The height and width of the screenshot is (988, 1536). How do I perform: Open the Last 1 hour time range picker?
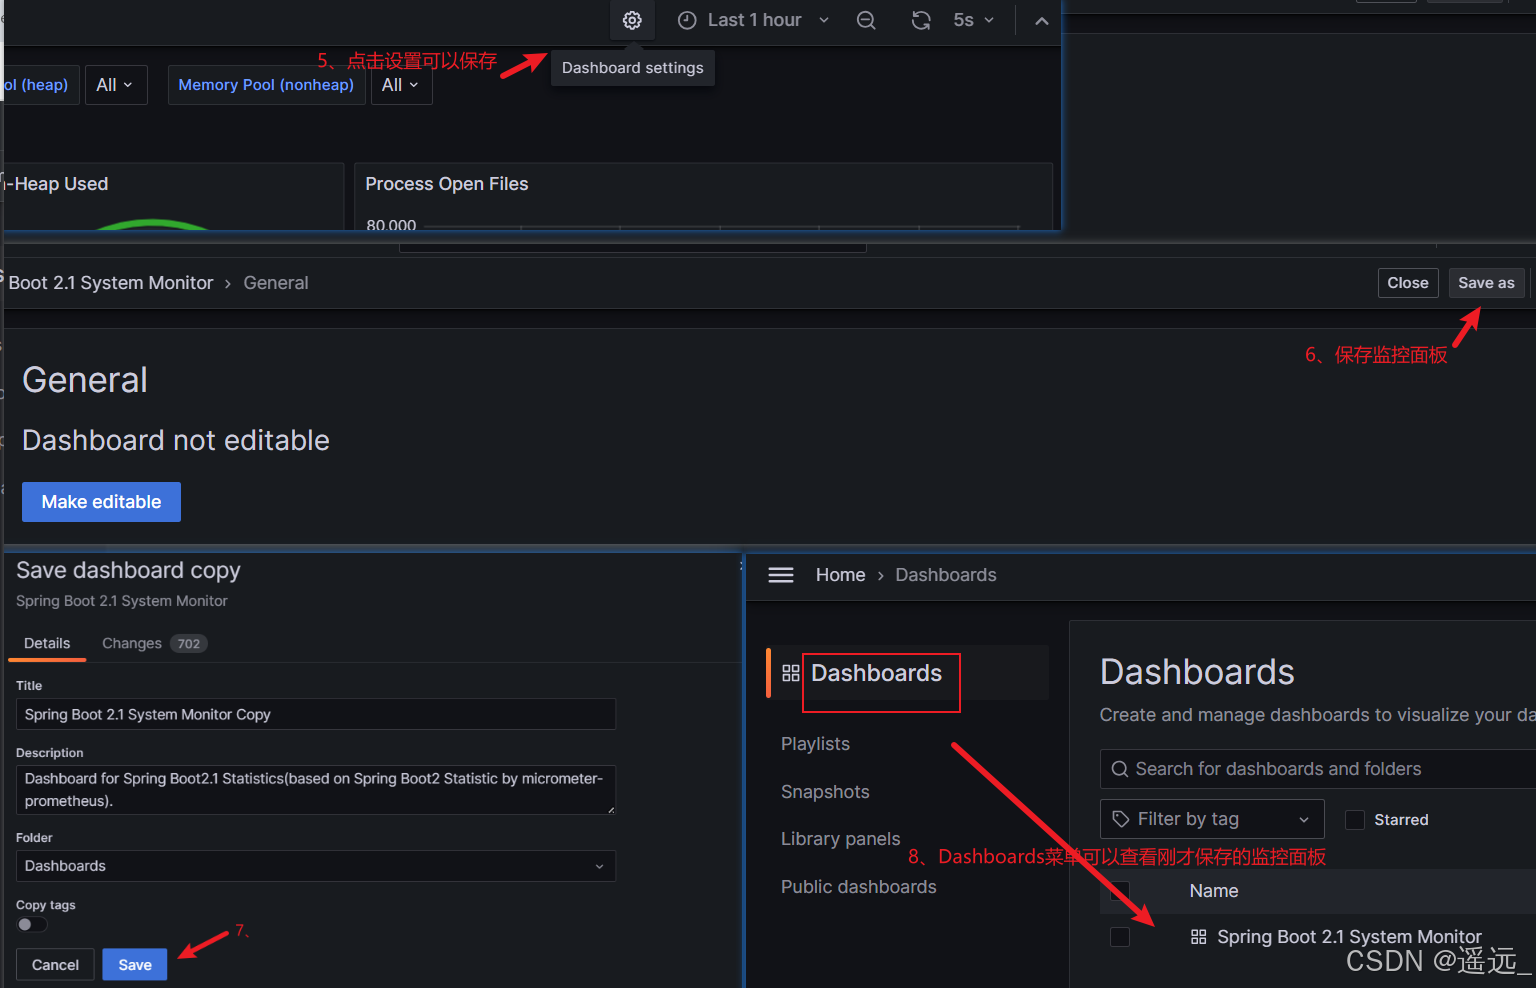coord(754,20)
